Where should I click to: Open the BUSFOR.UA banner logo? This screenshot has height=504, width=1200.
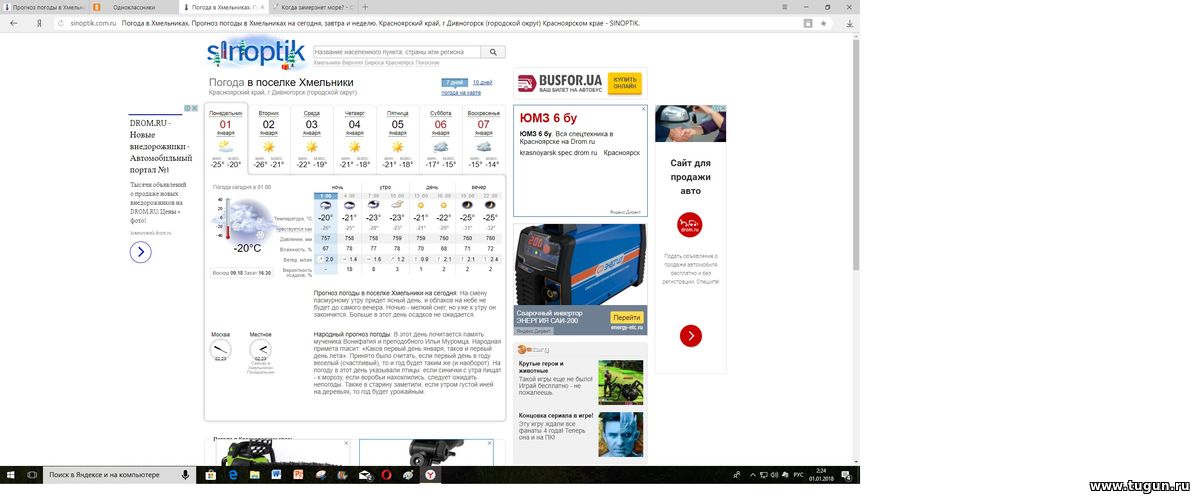(x=559, y=83)
